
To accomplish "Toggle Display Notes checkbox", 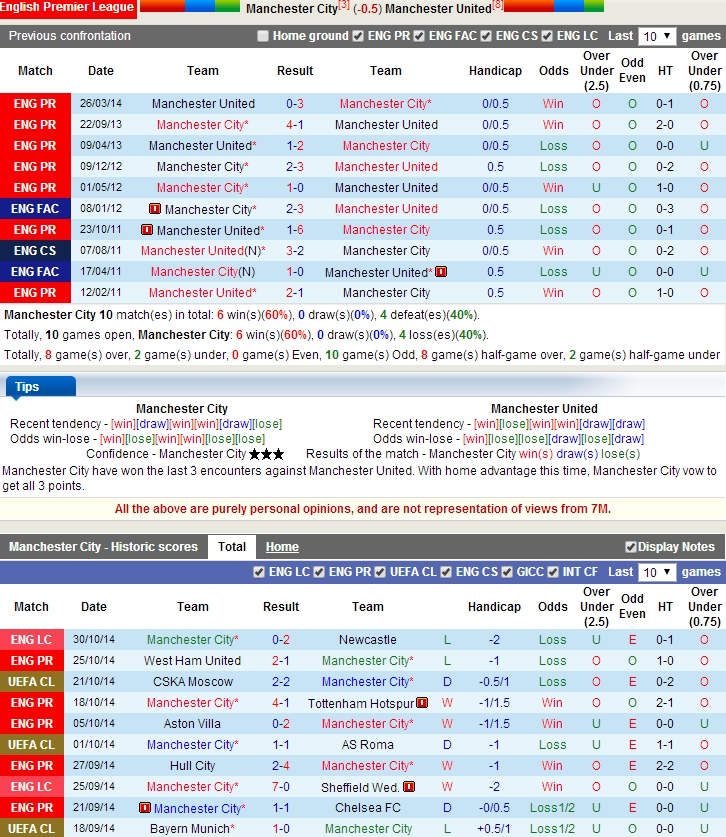I will click(x=631, y=547).
